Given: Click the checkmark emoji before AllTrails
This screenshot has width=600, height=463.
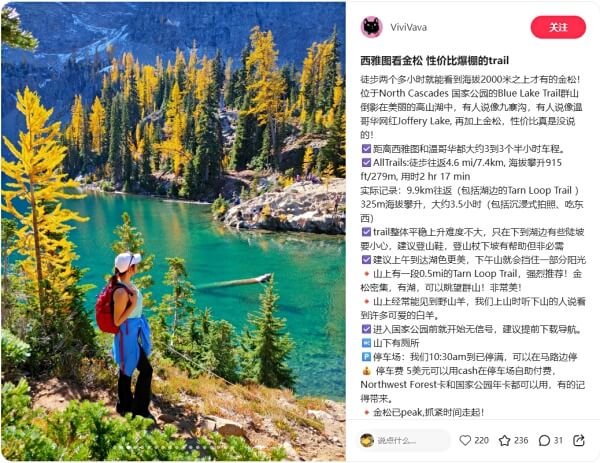Looking at the screenshot, I should click(366, 162).
